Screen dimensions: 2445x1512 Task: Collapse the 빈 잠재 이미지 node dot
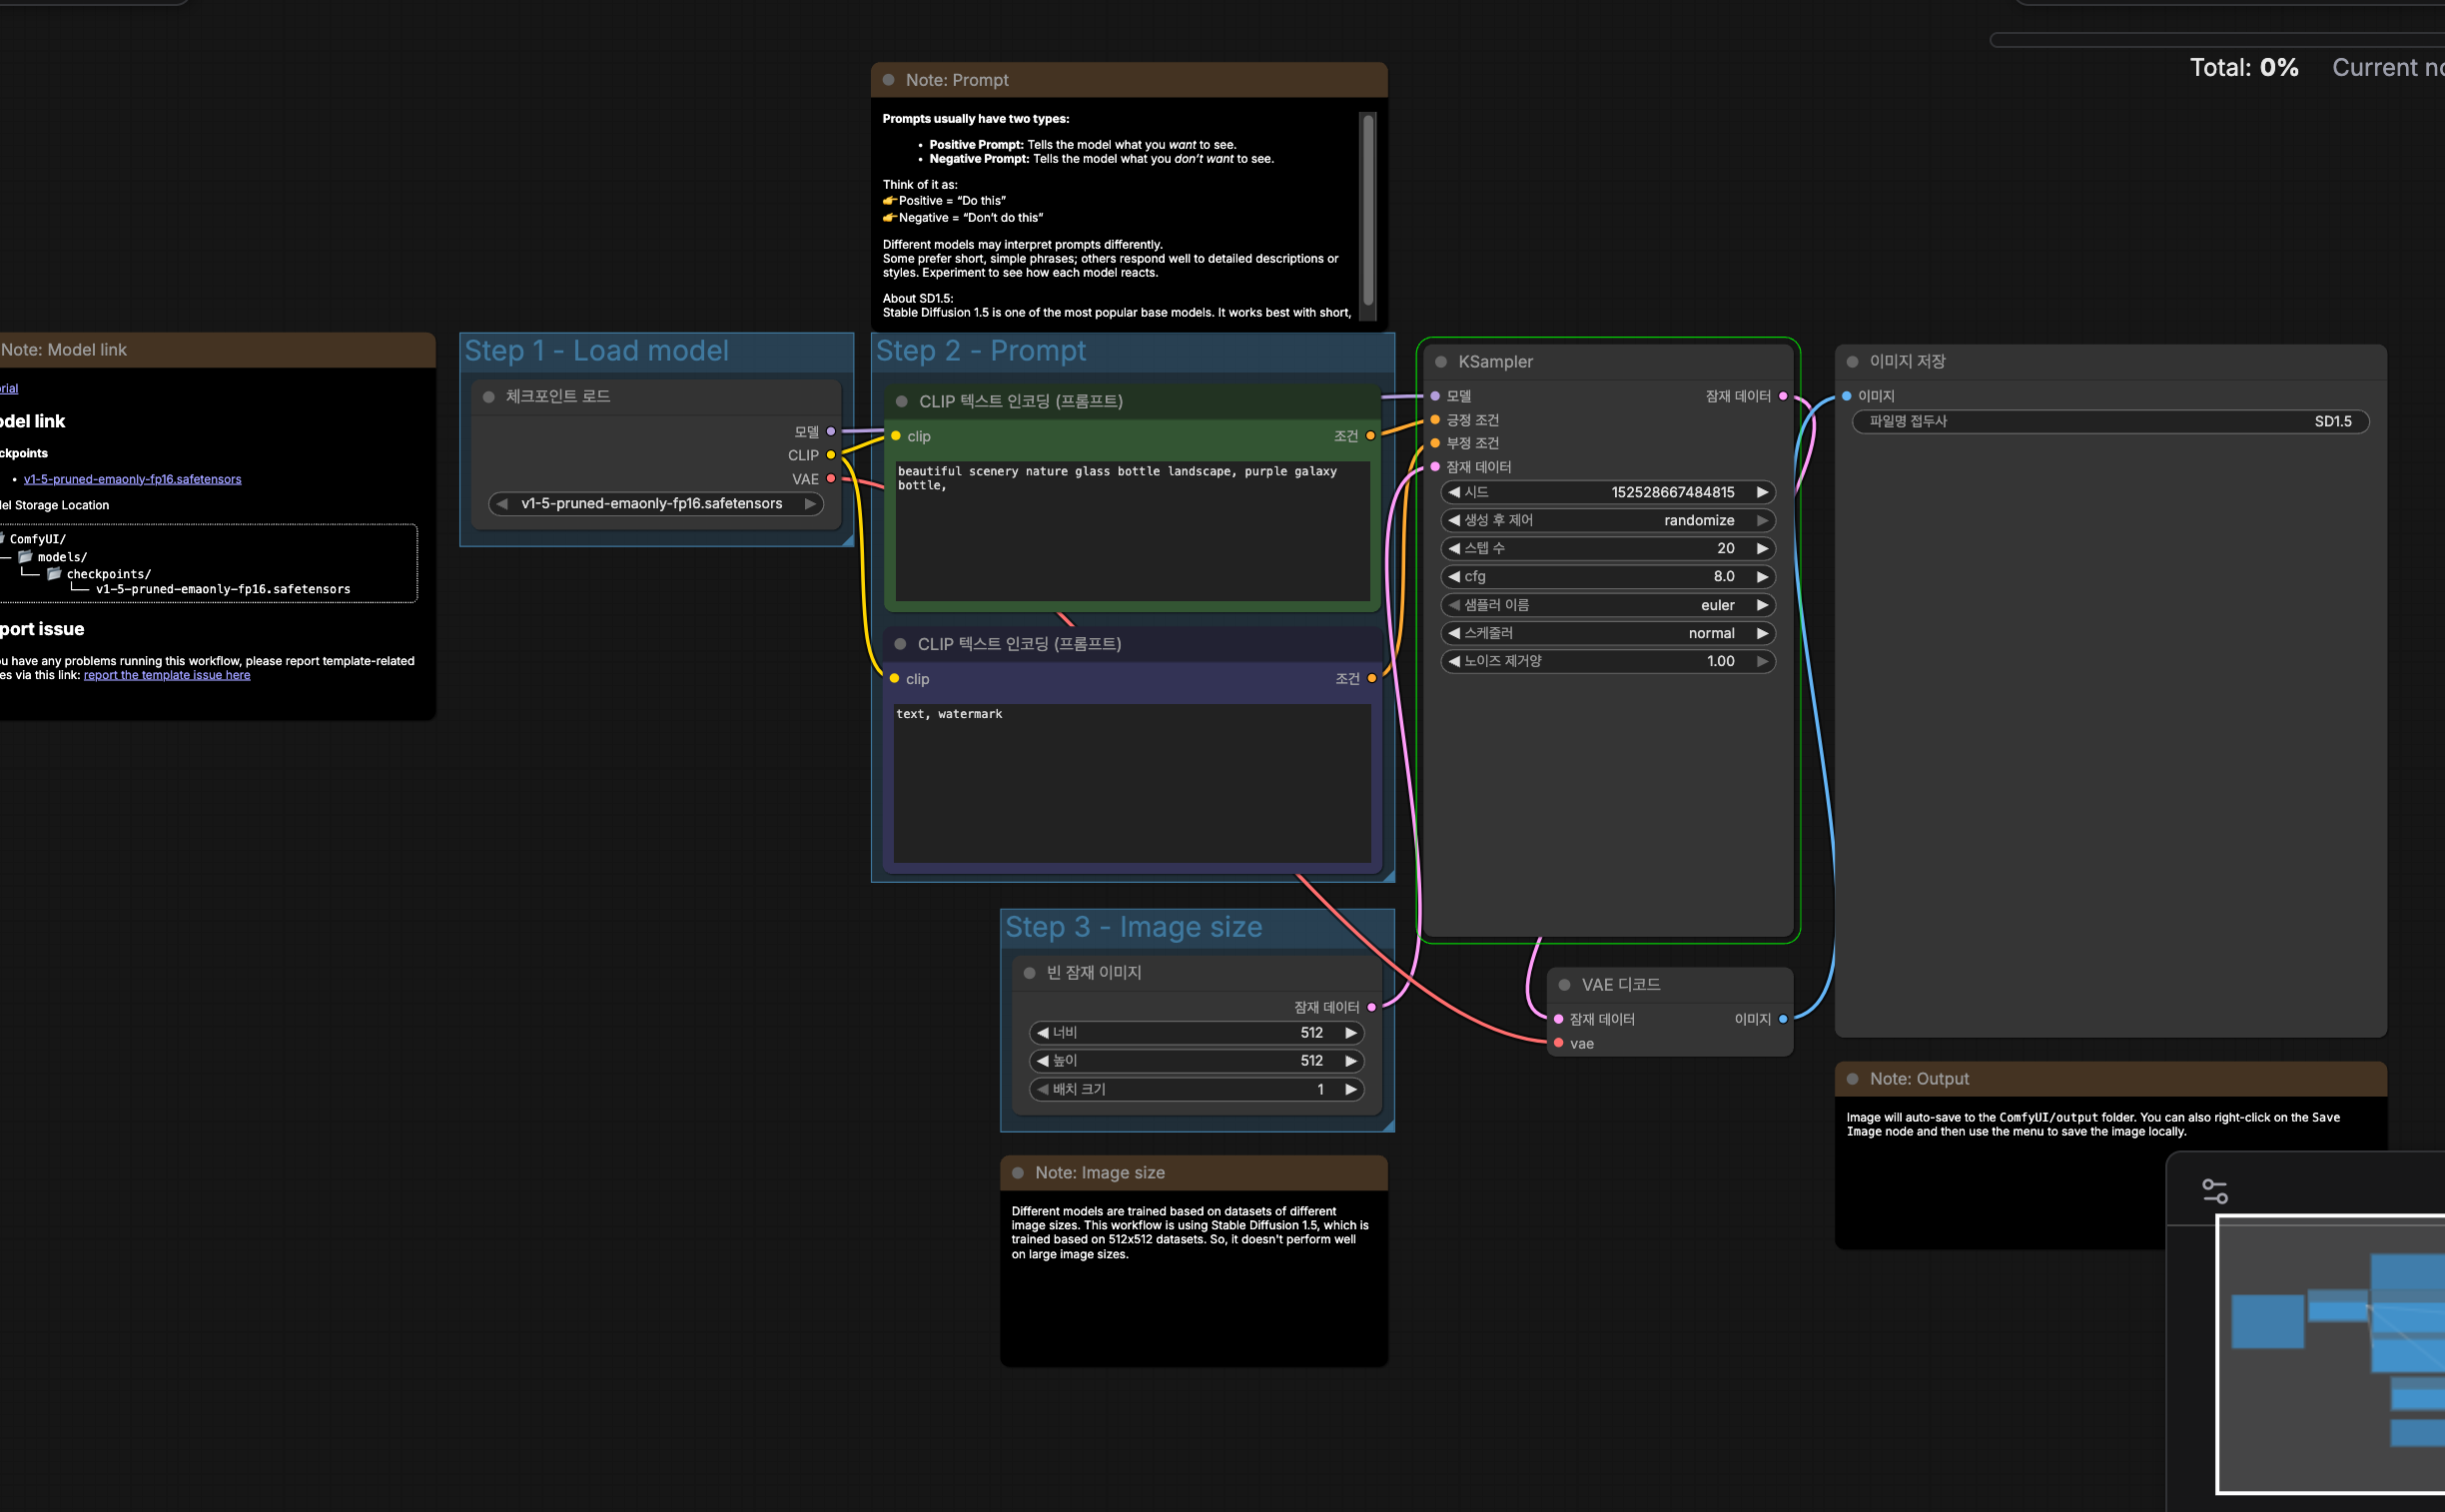pos(1029,973)
